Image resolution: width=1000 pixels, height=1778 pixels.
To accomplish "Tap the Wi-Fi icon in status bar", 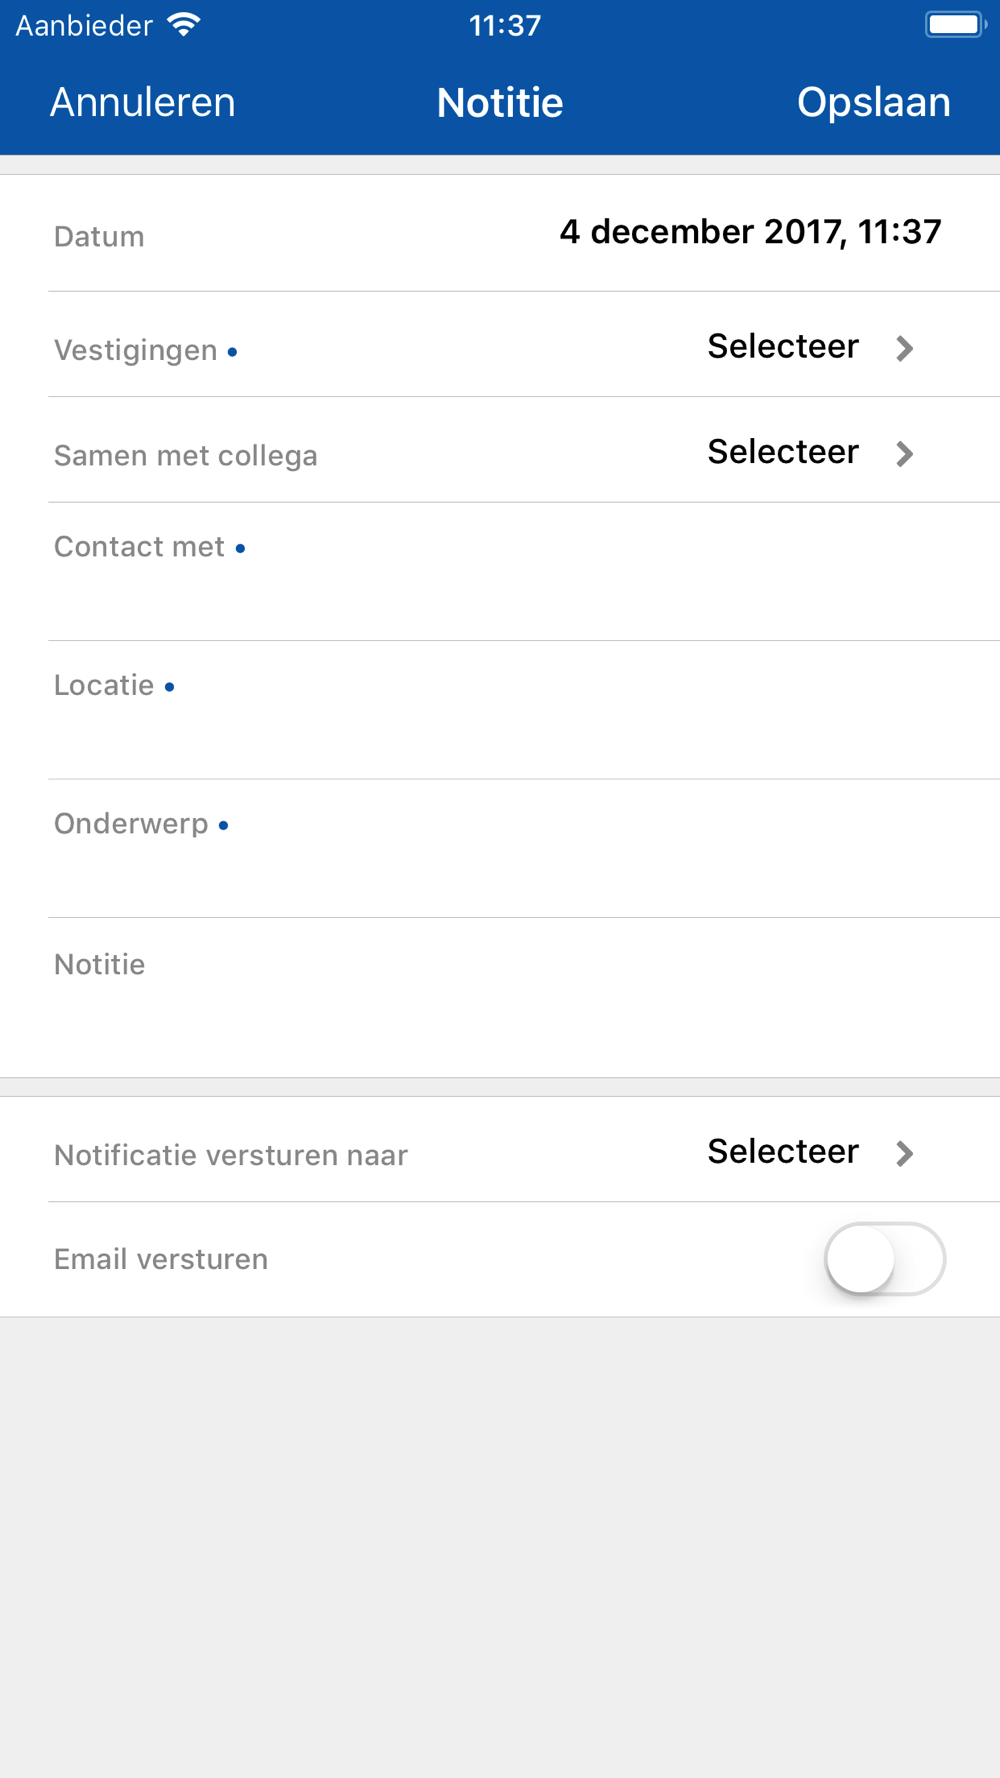I will [x=184, y=25].
